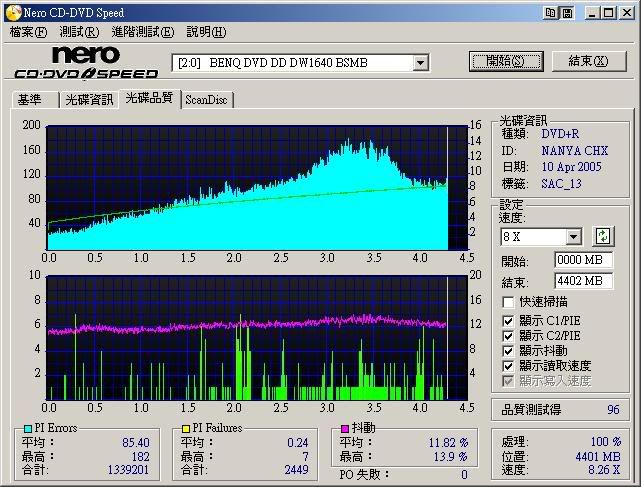Click the PI Errors maximum 182 value
Screen dimensions: 641x487
[x=141, y=457]
